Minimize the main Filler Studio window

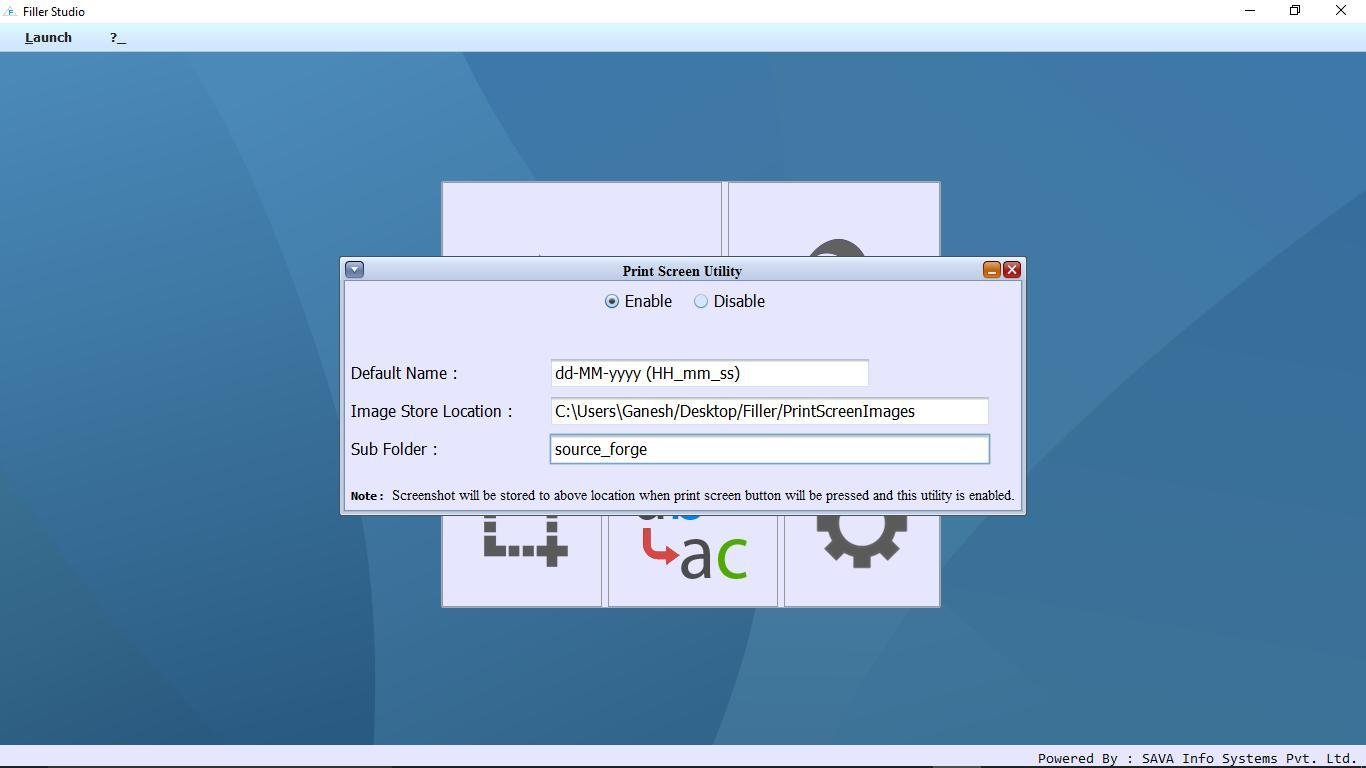click(x=1249, y=10)
